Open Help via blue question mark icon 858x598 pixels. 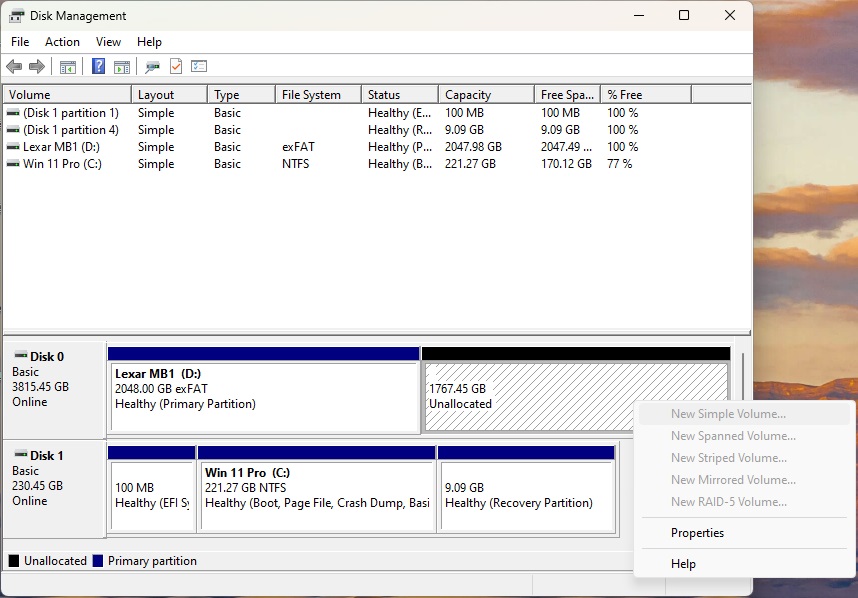pos(98,67)
